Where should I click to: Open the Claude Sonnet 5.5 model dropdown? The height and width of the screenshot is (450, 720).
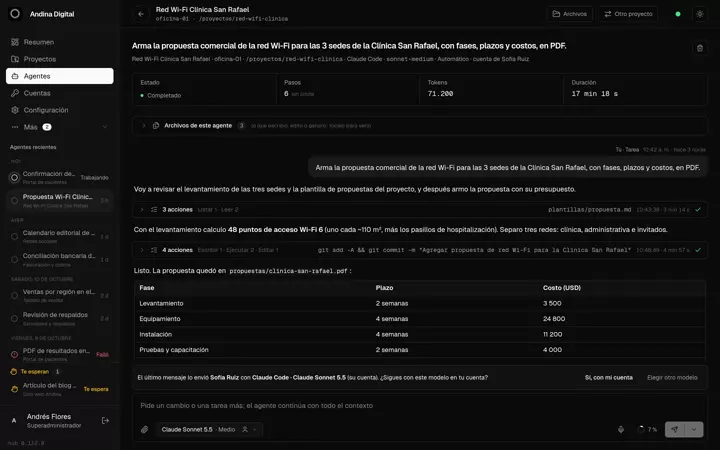tap(209, 430)
